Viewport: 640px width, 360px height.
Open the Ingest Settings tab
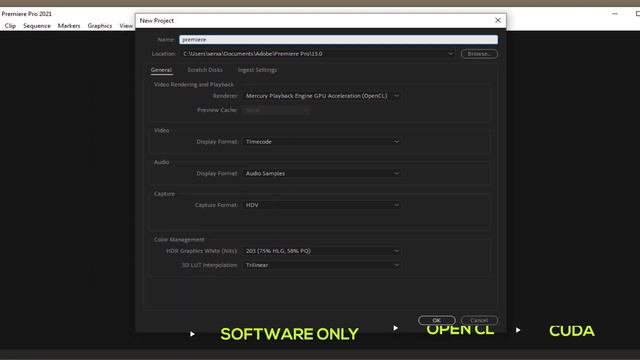click(257, 70)
